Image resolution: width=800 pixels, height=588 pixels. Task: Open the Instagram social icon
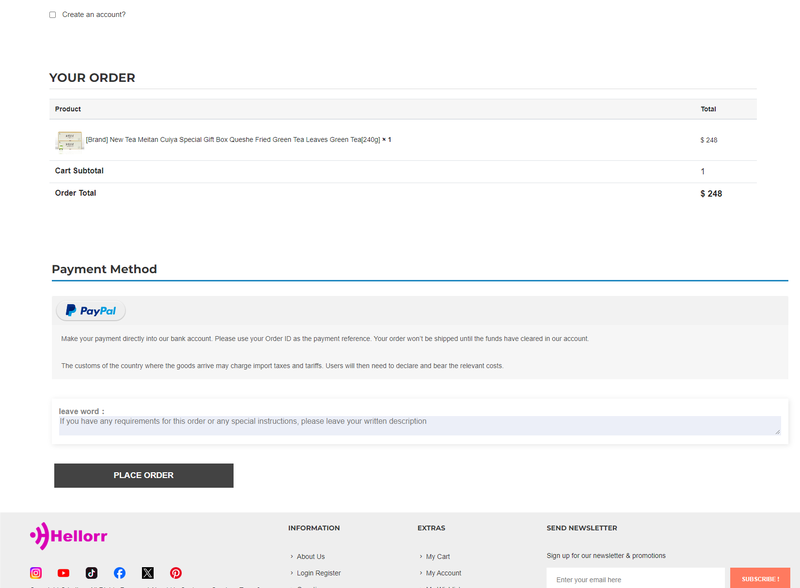click(x=36, y=573)
